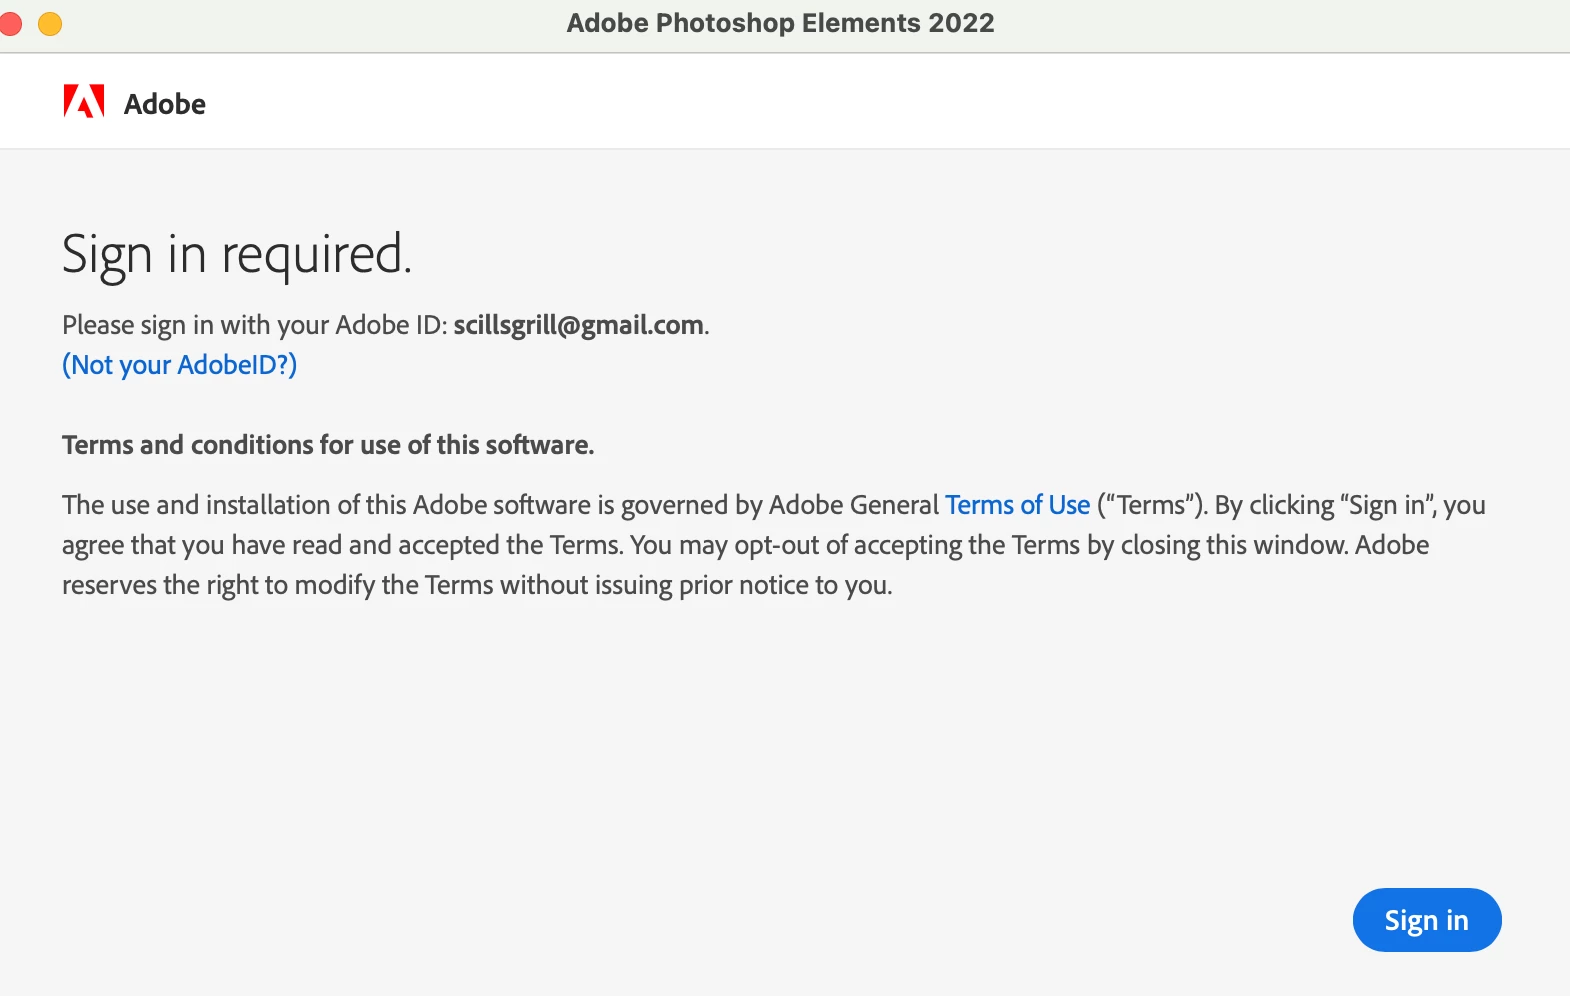Viewport: 1570px width, 996px height.
Task: Click the email scillsgrill@gmail.com text
Action: click(x=579, y=325)
